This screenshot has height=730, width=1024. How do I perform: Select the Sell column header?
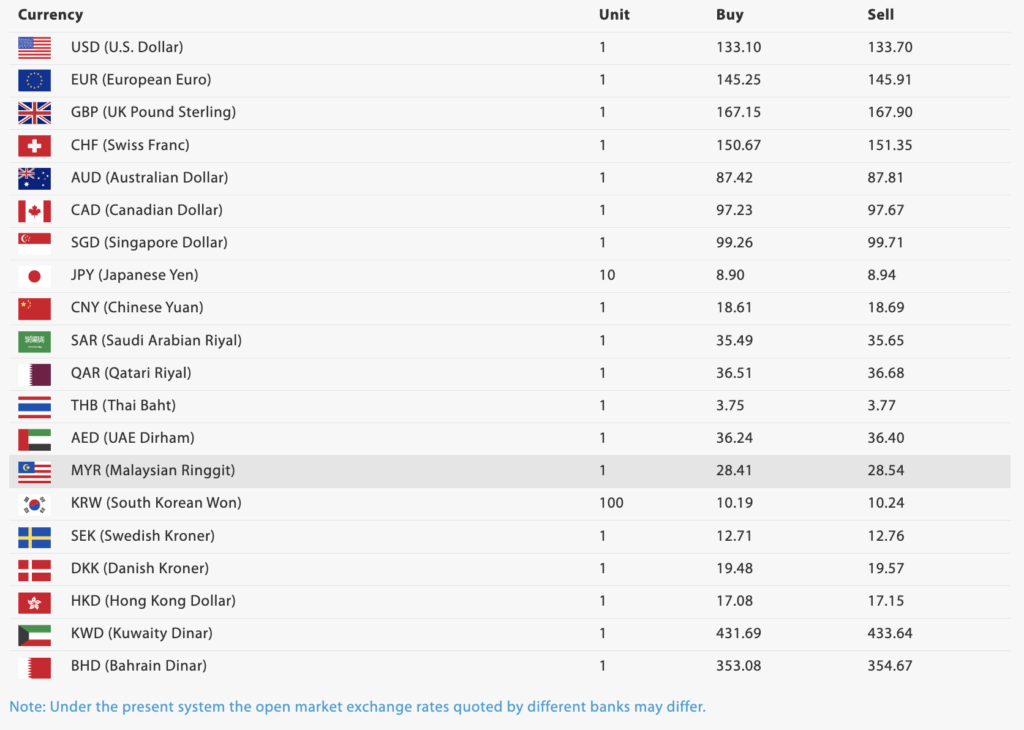pyautogui.click(x=881, y=15)
